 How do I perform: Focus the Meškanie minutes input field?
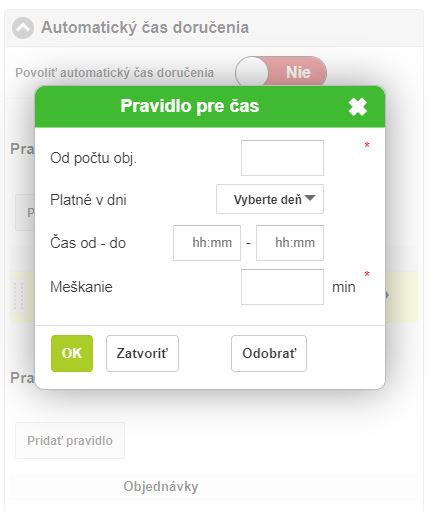(x=282, y=287)
